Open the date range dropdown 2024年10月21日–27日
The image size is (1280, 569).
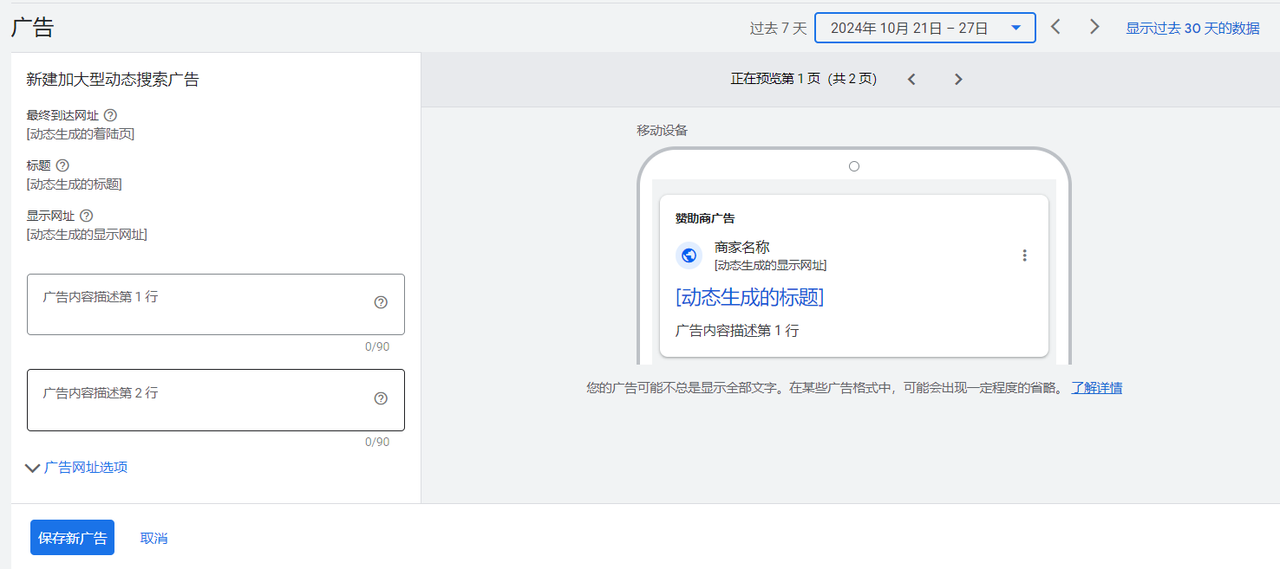[925, 28]
